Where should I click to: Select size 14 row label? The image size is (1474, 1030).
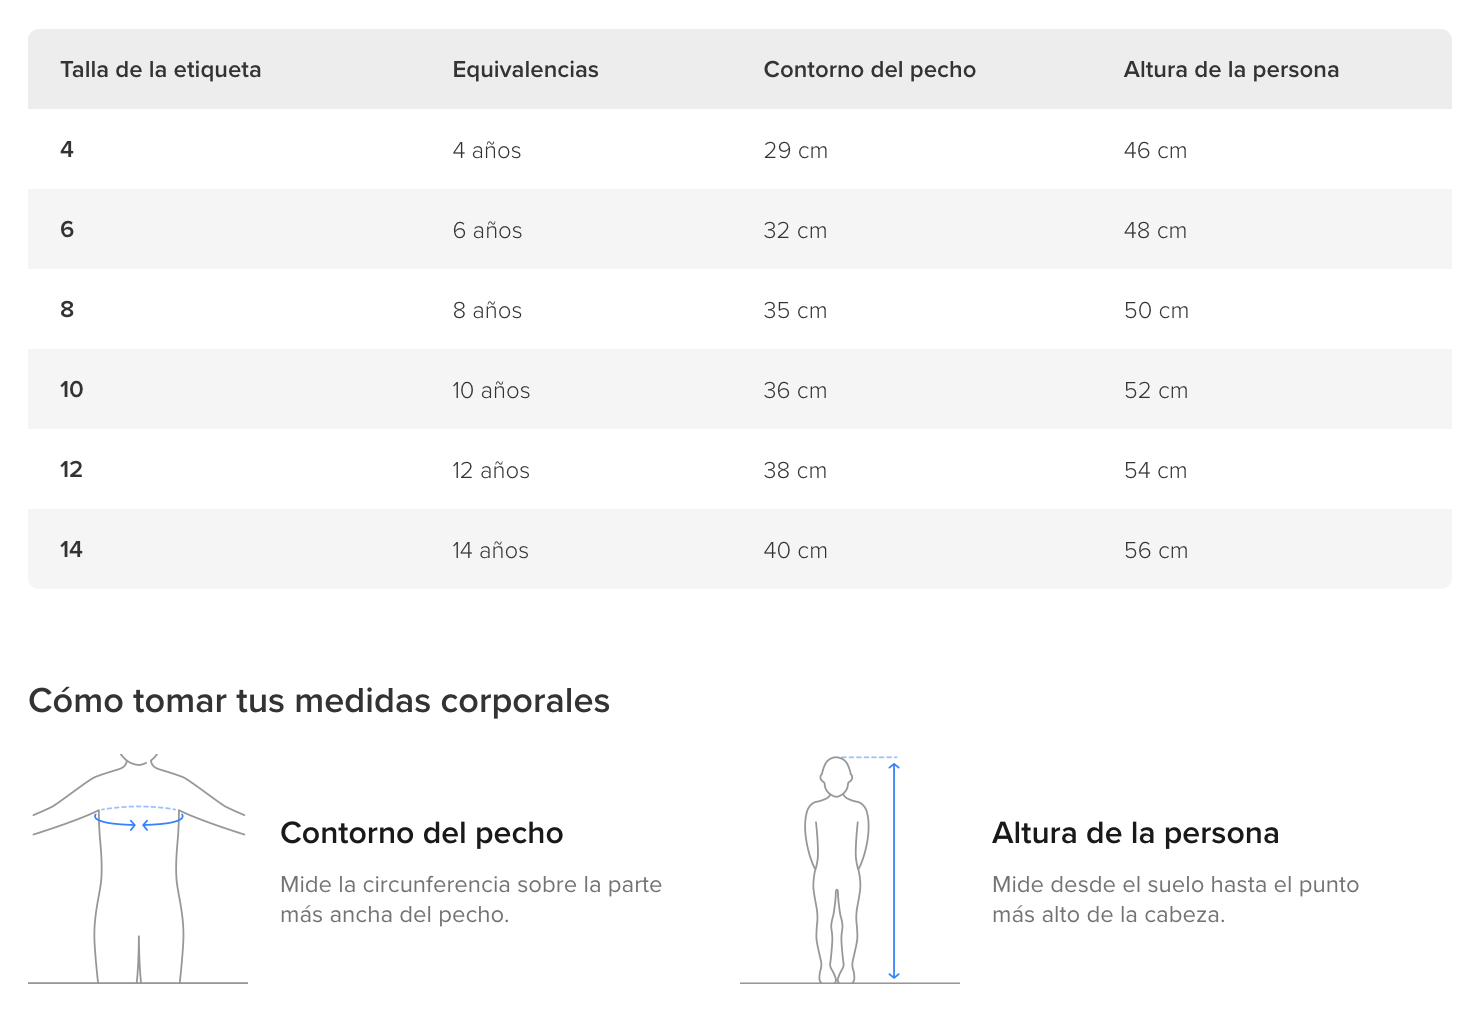pyautogui.click(x=72, y=550)
